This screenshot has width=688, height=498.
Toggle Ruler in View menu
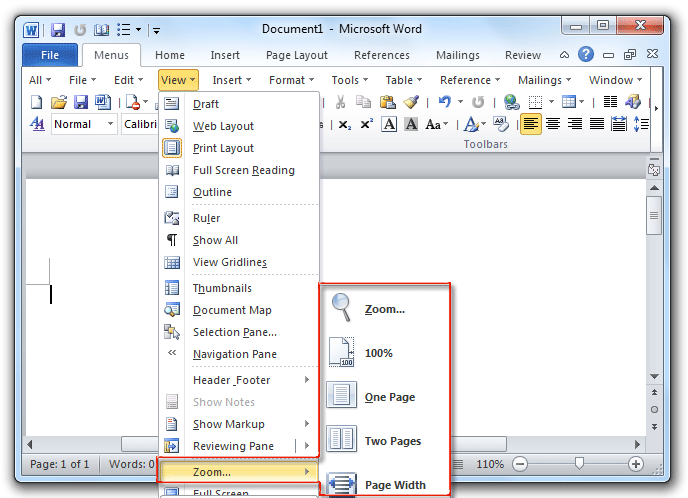pyautogui.click(x=240, y=218)
